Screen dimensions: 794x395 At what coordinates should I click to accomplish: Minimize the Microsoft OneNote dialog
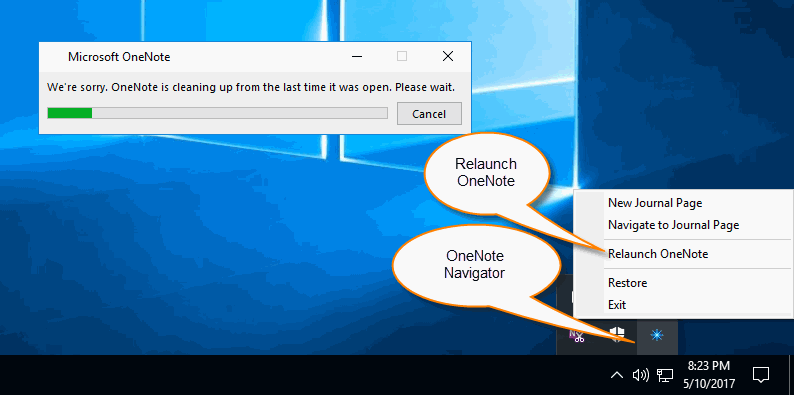pyautogui.click(x=357, y=57)
